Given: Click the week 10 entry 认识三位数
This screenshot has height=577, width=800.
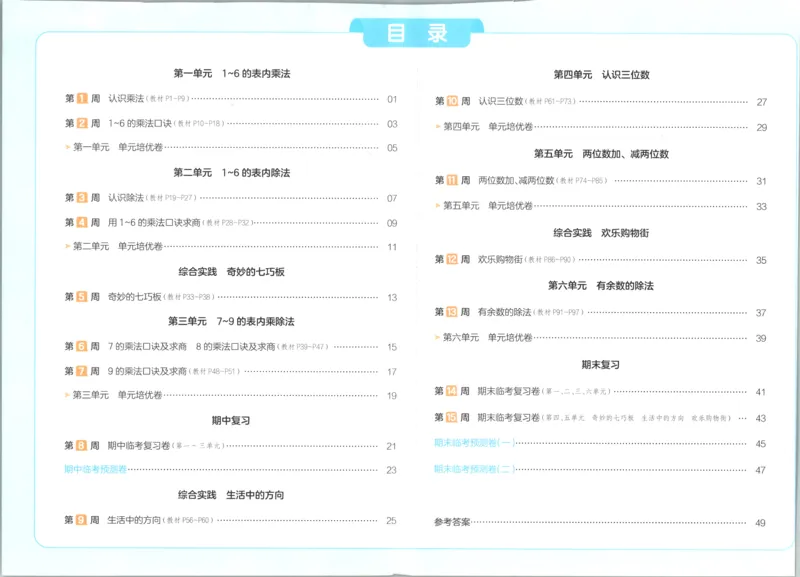Looking at the screenshot, I should click(x=501, y=101).
